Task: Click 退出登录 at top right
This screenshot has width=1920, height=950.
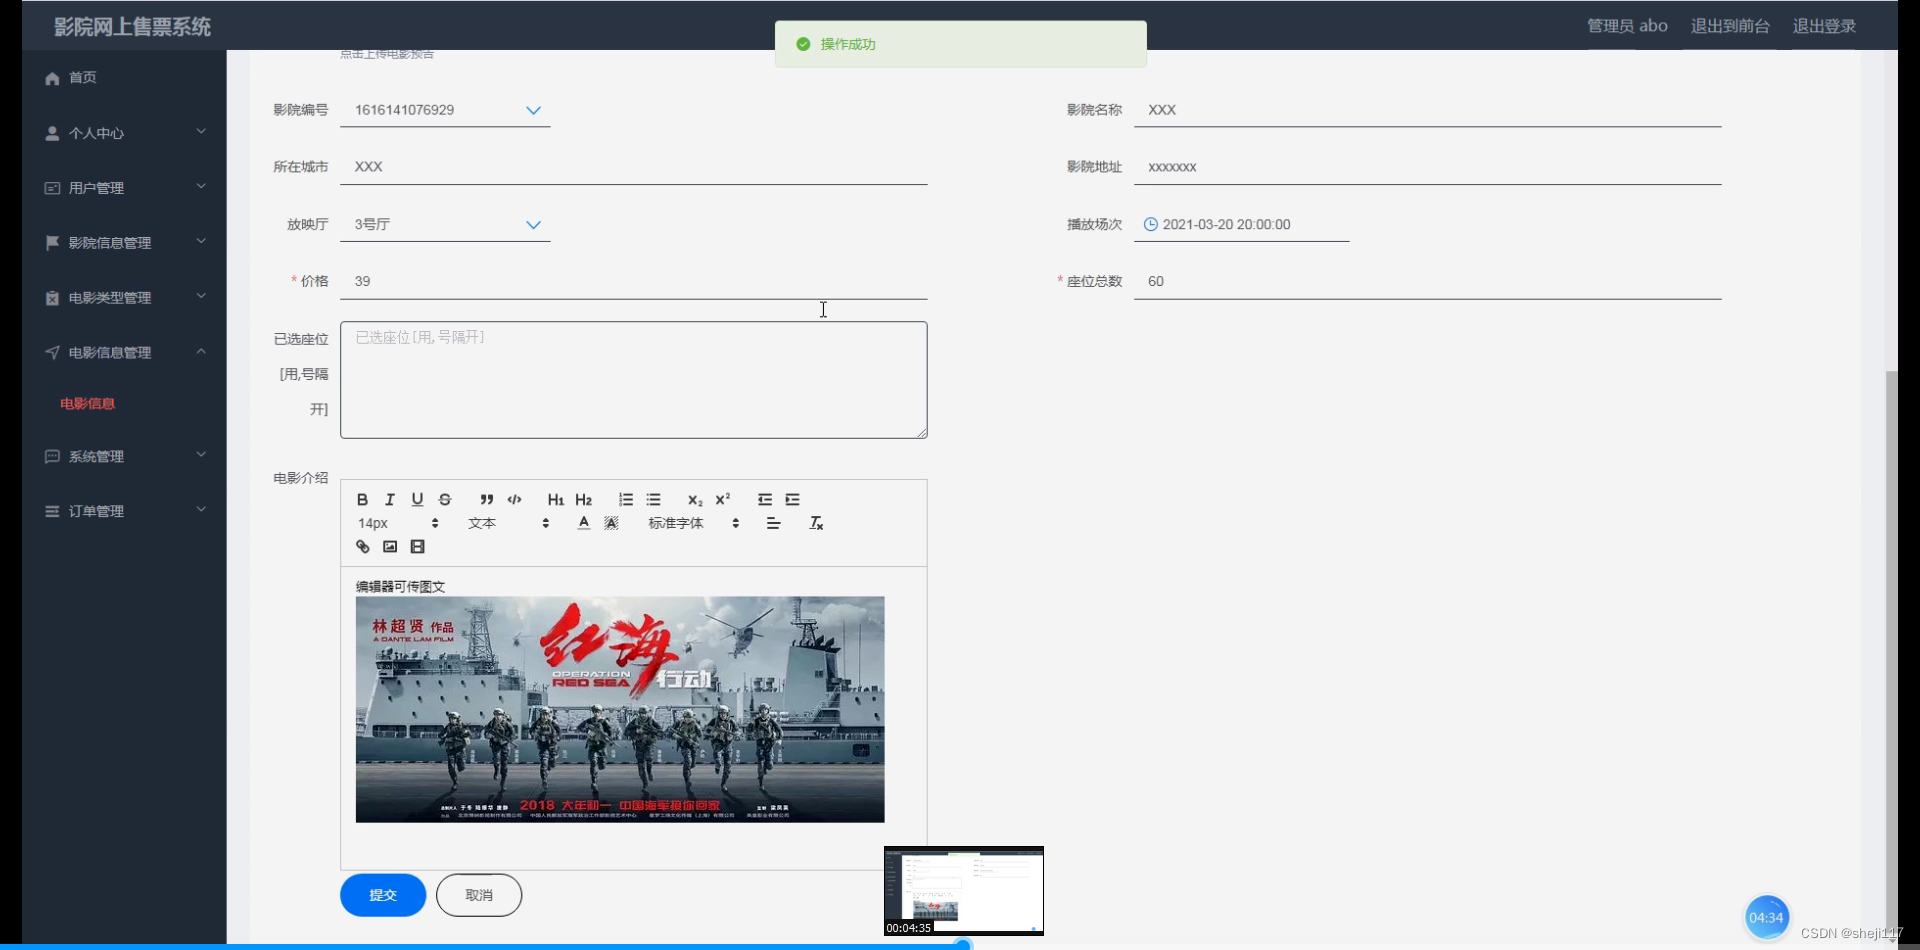Action: click(1822, 26)
